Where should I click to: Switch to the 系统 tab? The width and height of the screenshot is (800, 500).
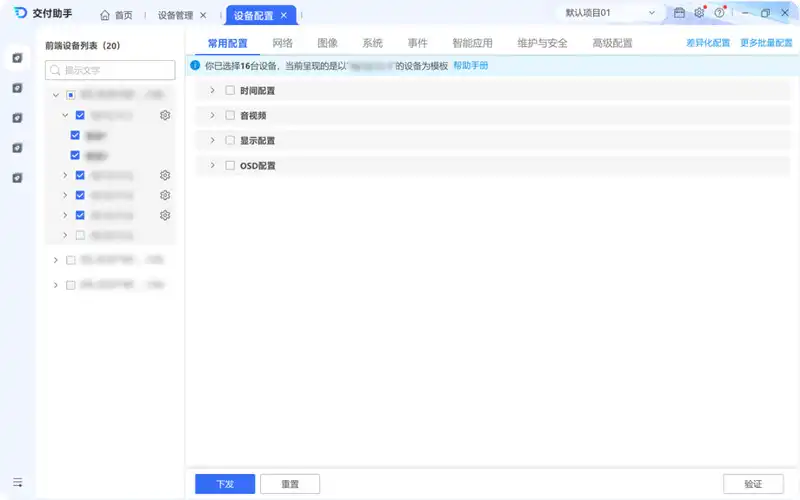click(372, 43)
